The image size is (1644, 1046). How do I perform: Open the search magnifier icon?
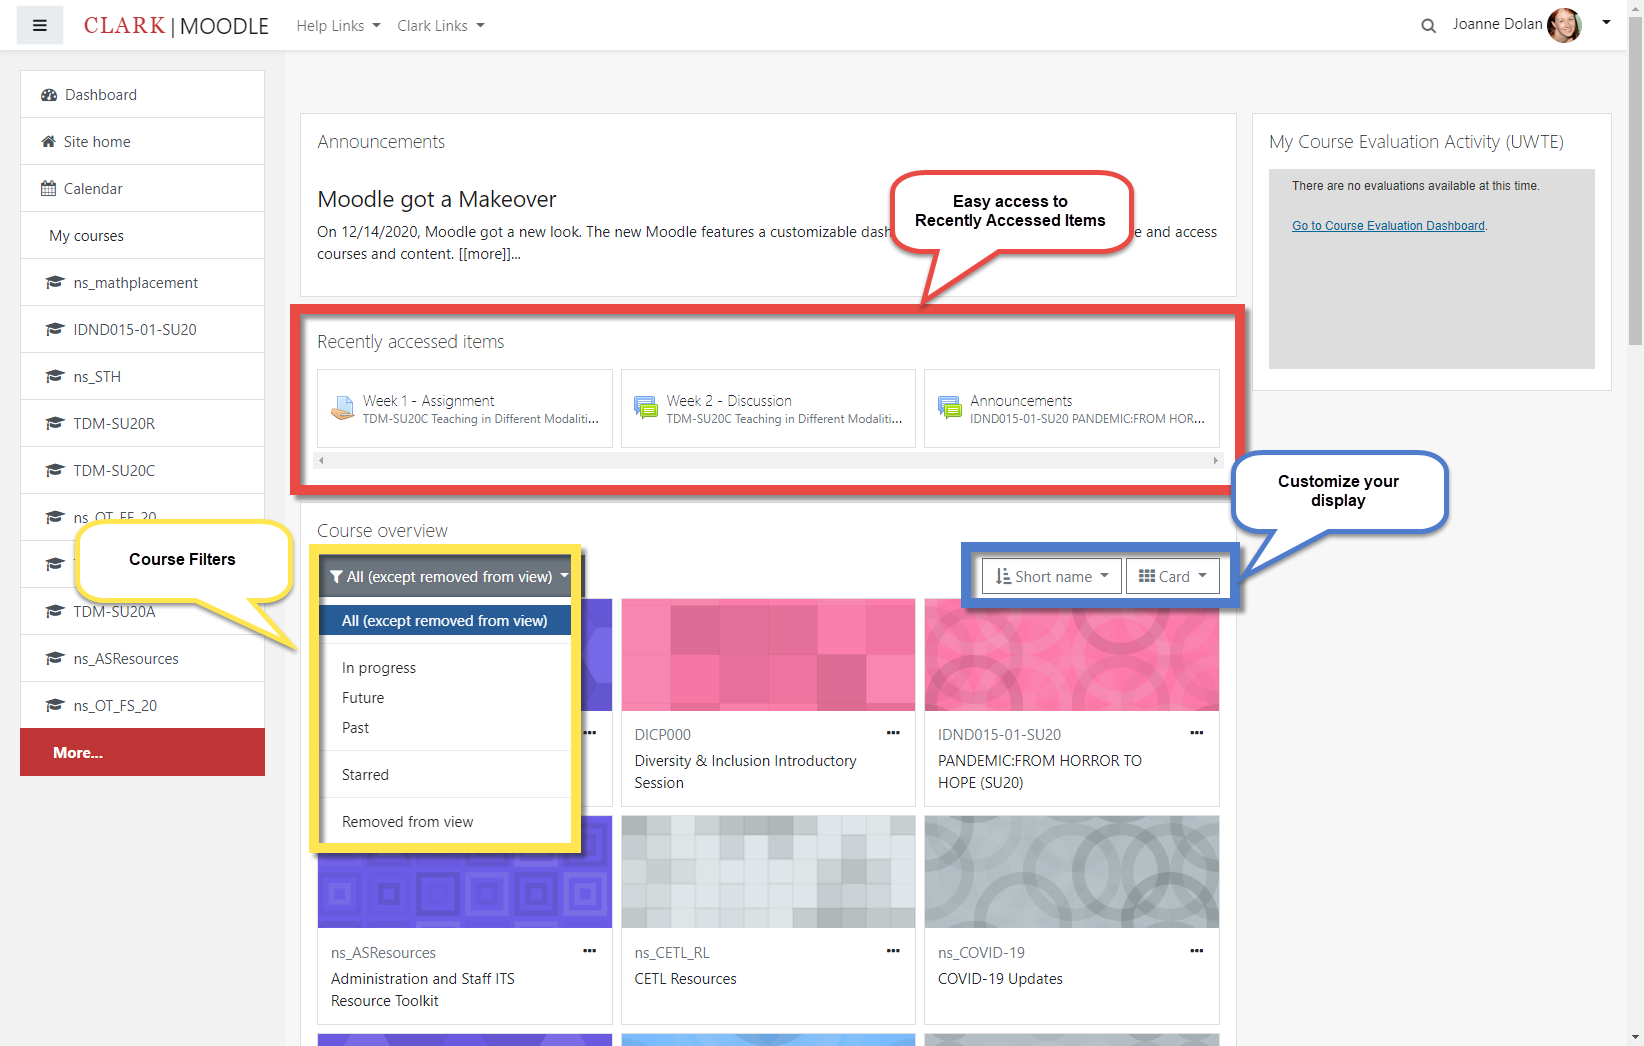[x=1428, y=26]
